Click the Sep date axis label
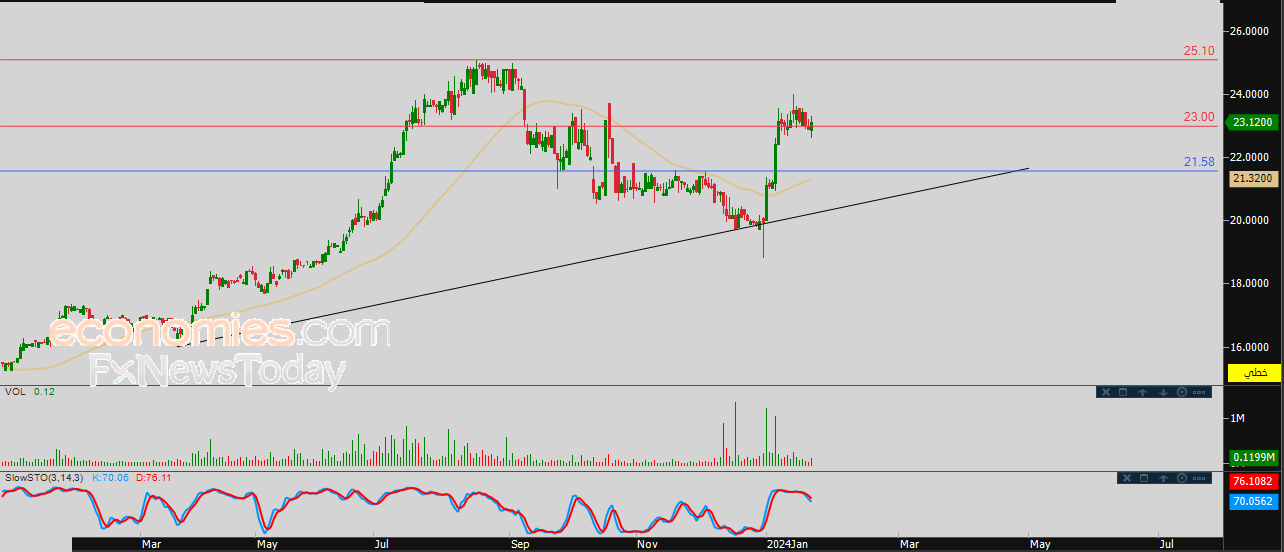The height and width of the screenshot is (552, 1284). (x=519, y=544)
